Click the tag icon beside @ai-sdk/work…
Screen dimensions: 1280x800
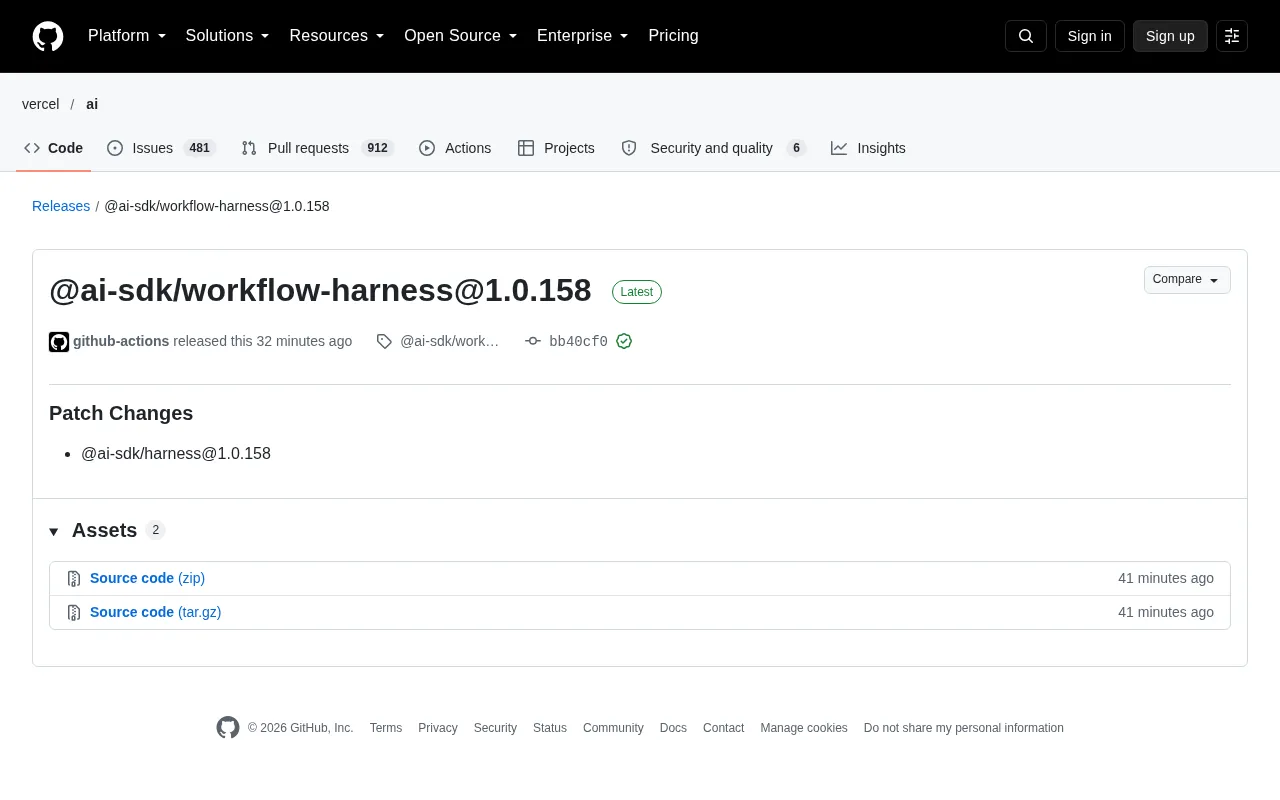coord(384,341)
